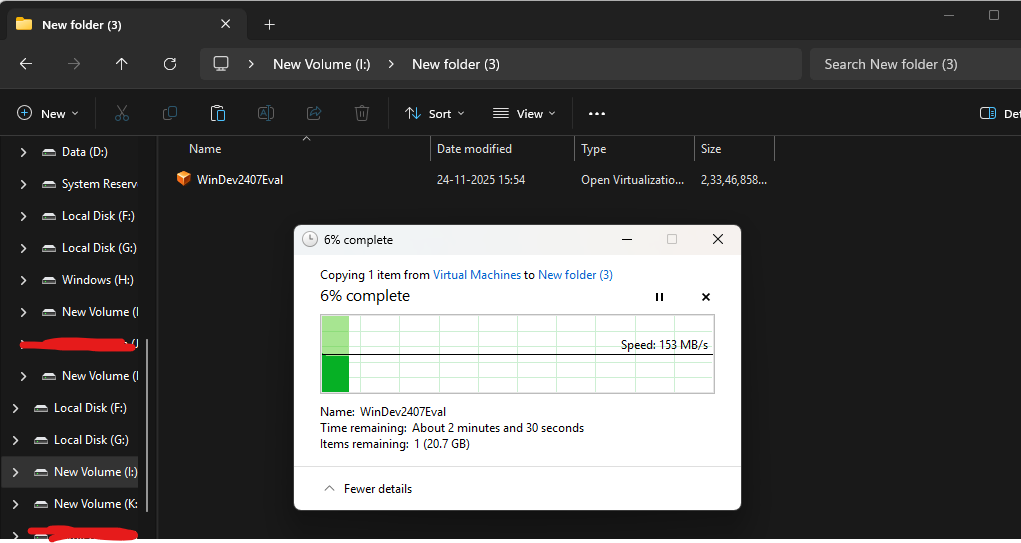Open the Sort dropdown menu
This screenshot has height=543, width=1021.
[435, 114]
